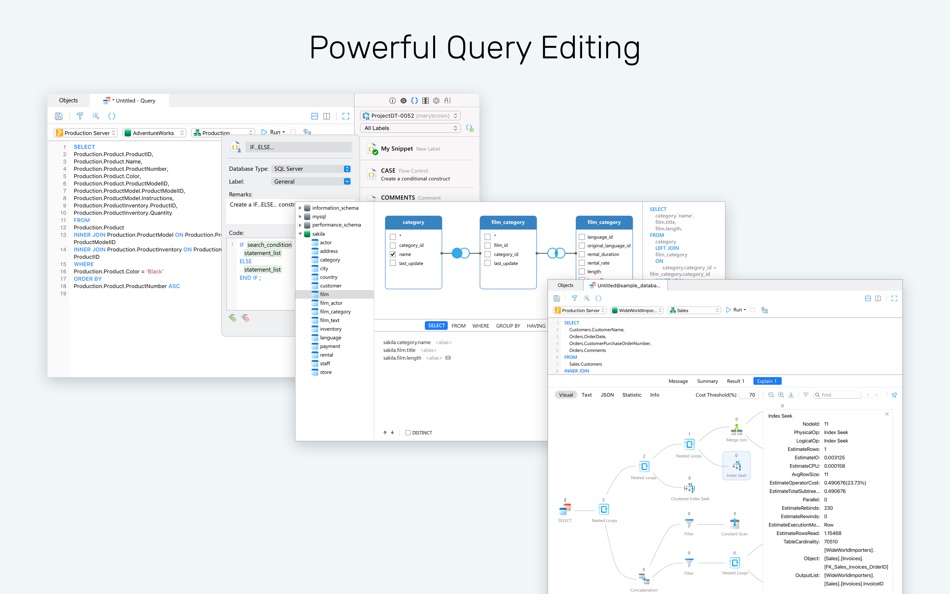Click the AI icon atop the snippet panel
Viewport: 950px width, 594px height.
(x=448, y=101)
